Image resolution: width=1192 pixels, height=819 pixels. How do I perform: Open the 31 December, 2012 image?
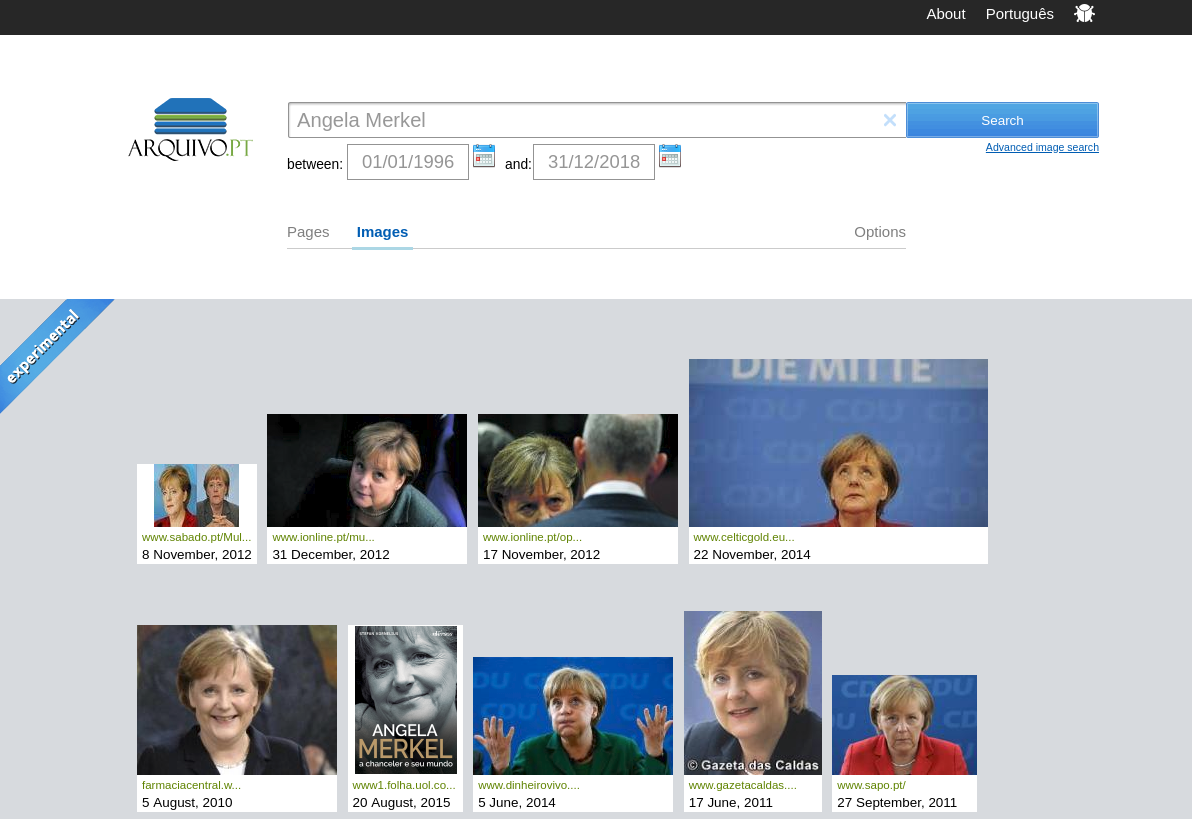point(366,470)
